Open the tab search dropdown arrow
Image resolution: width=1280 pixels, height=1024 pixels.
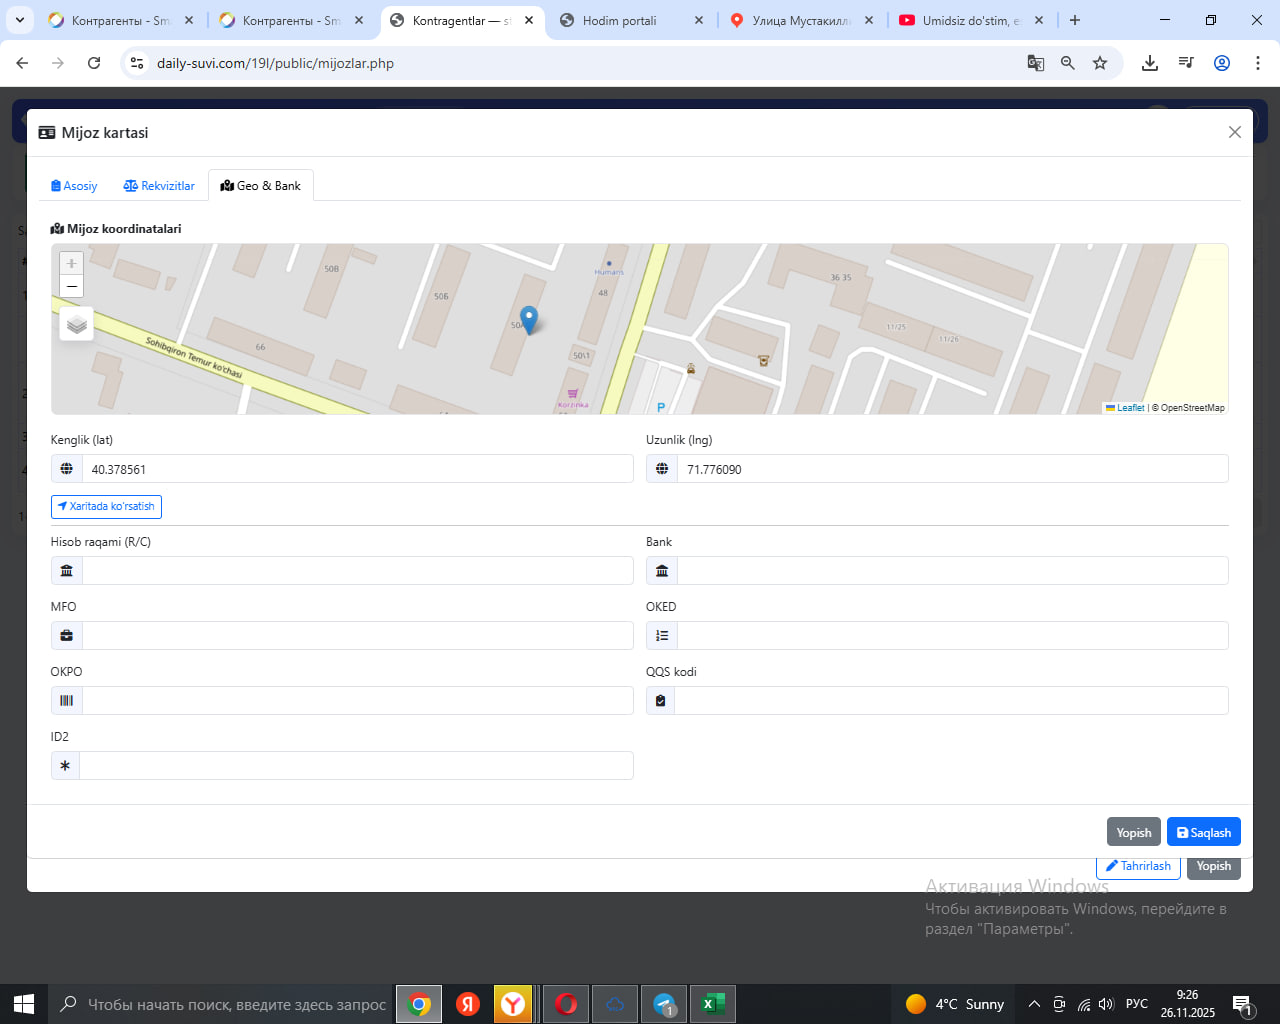click(x=20, y=20)
